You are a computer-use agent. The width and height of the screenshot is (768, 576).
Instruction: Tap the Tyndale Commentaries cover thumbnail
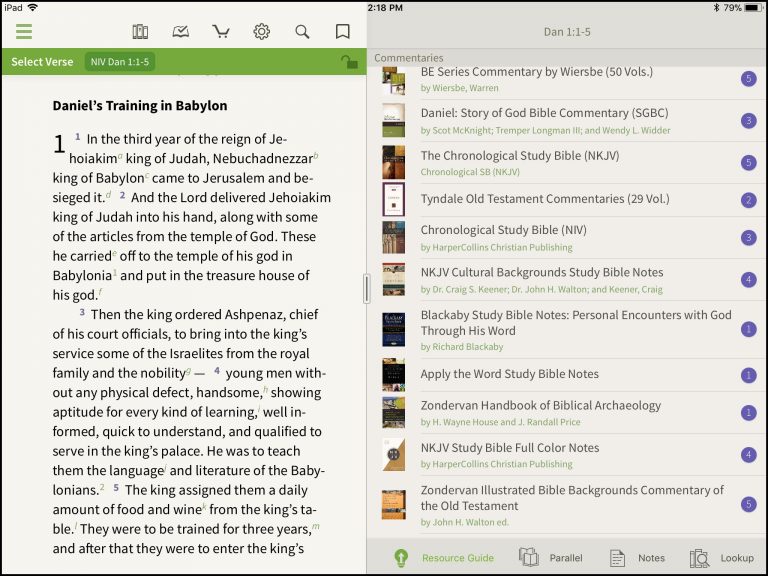coord(393,199)
